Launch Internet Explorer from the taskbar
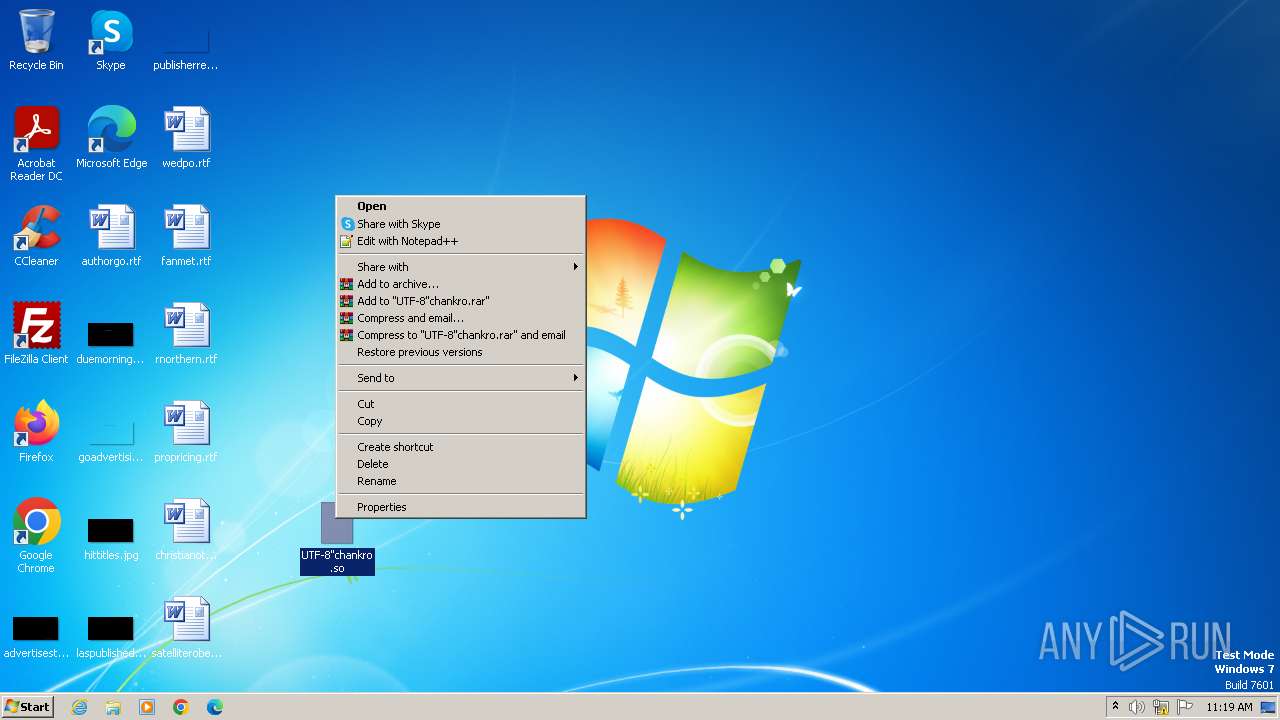Image resolution: width=1280 pixels, height=720 pixels. (79, 707)
